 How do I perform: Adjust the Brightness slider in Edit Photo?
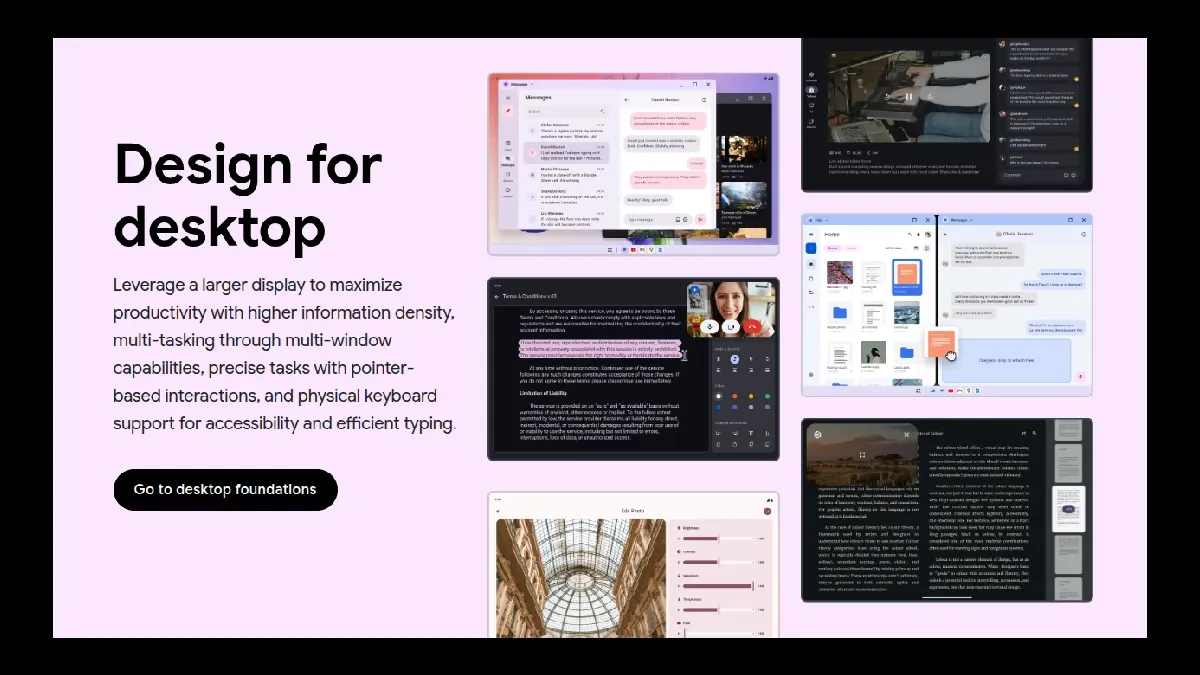click(719, 538)
